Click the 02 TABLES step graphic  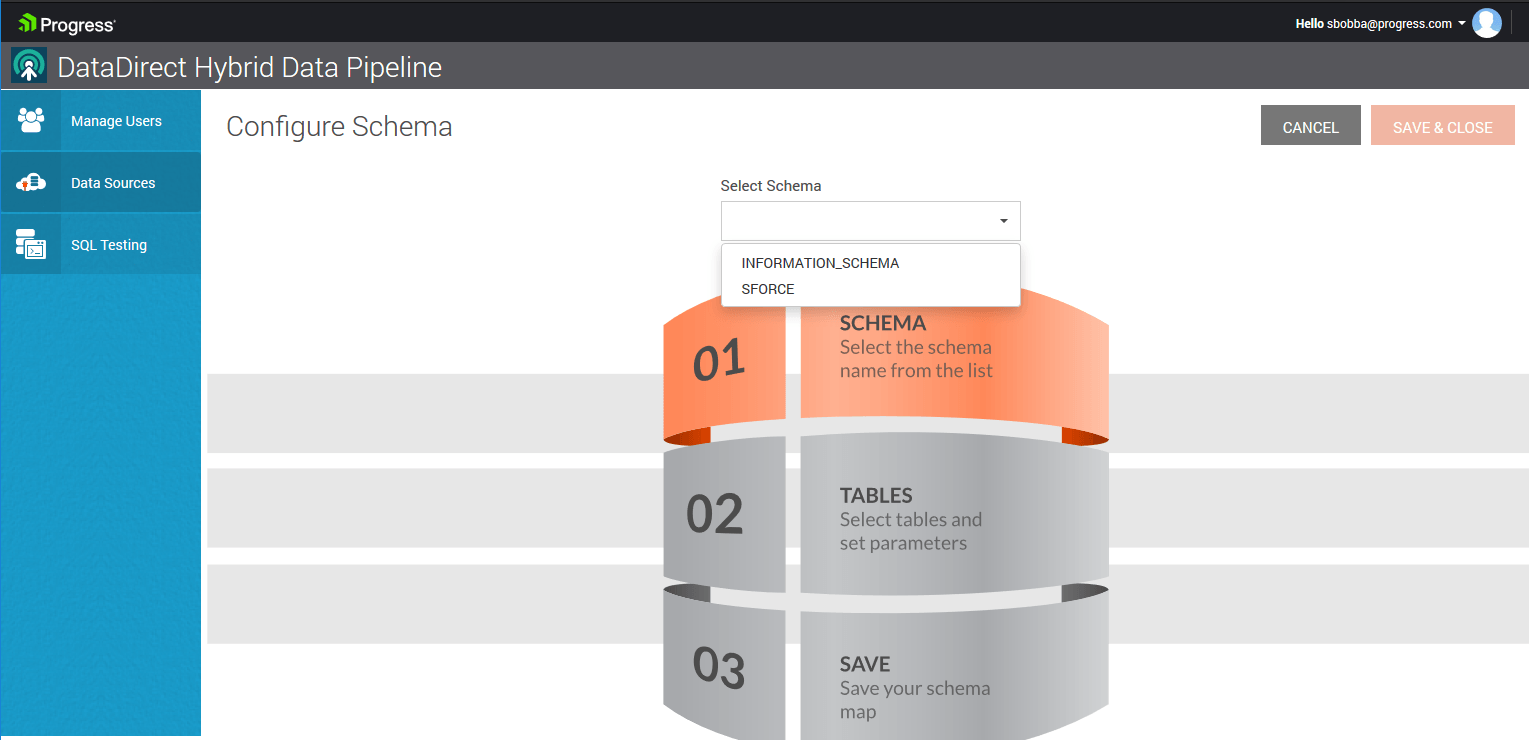coord(886,514)
